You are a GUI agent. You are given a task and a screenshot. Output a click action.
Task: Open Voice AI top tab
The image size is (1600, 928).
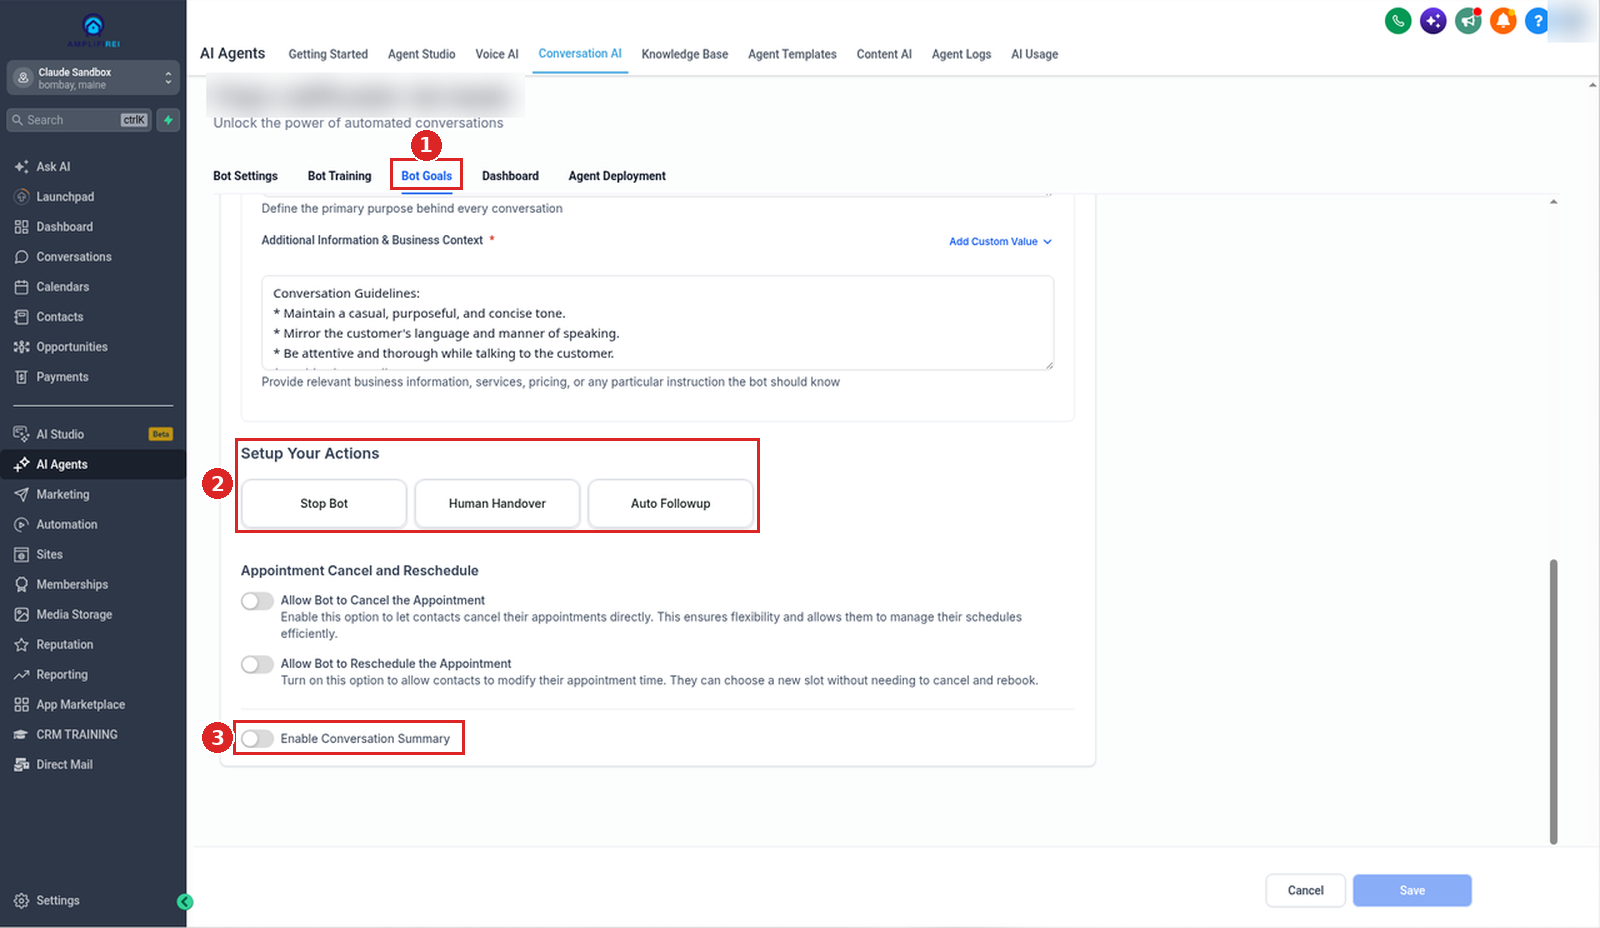click(x=497, y=54)
